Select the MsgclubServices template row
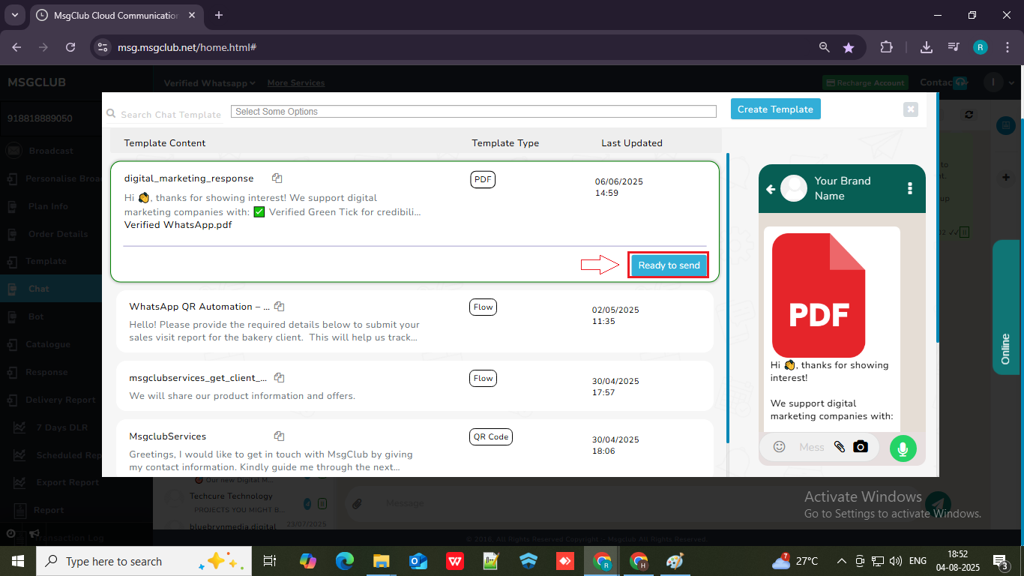Image resolution: width=1024 pixels, height=576 pixels. tap(415, 449)
